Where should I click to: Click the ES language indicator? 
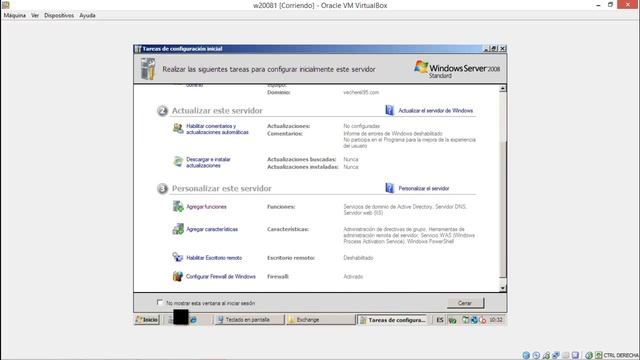pos(440,320)
